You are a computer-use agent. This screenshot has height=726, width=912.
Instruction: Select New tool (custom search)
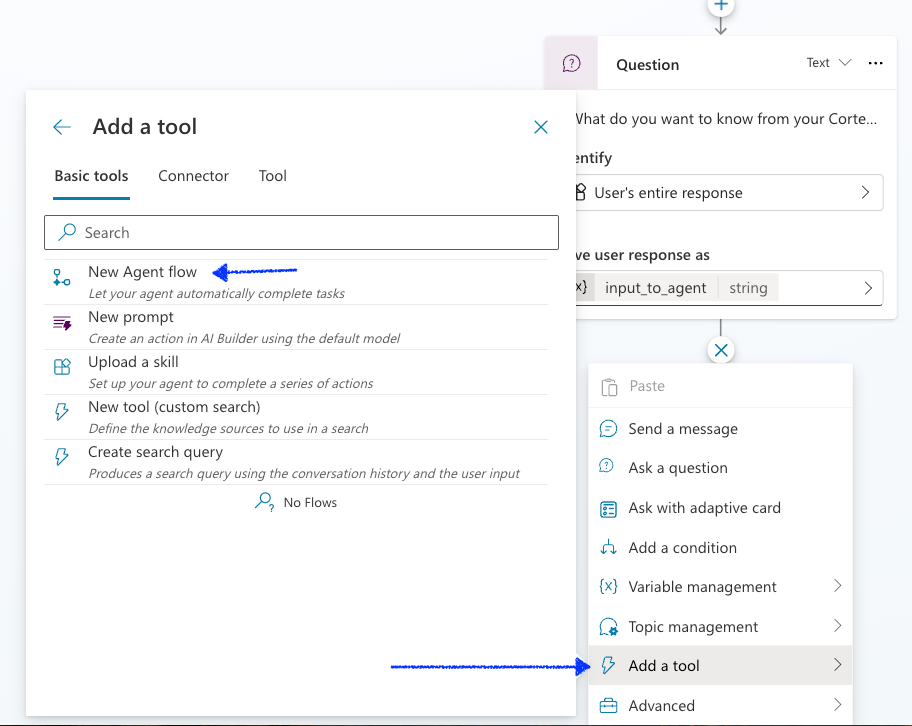tap(174, 407)
